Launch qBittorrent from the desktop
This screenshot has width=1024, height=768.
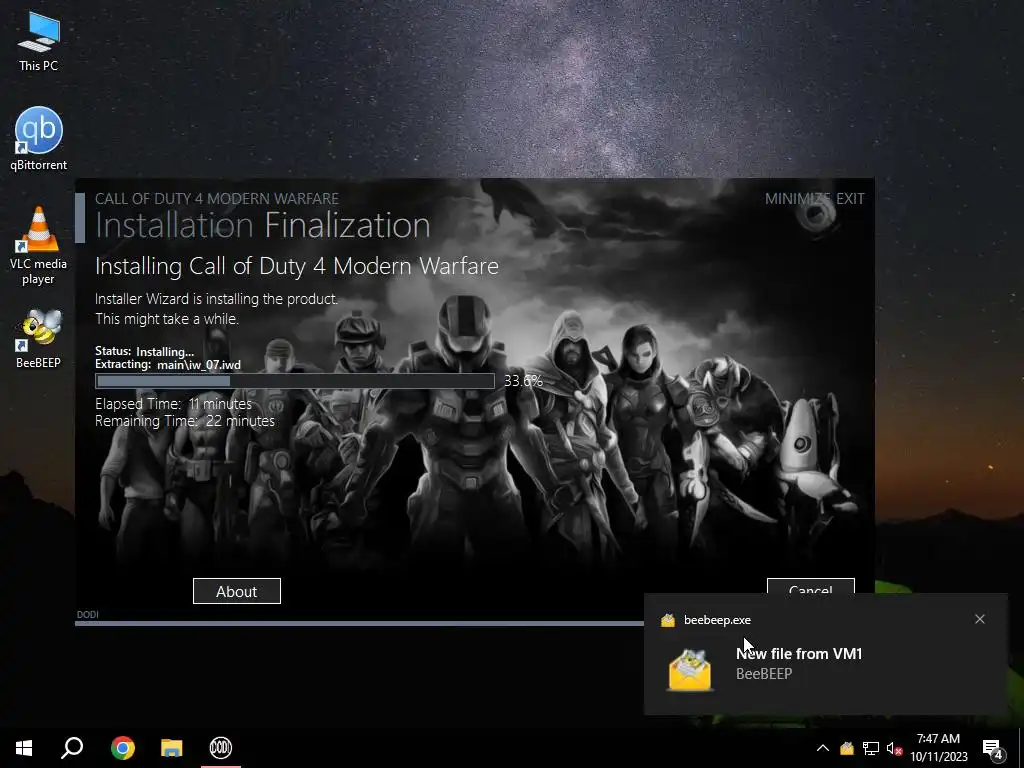click(x=39, y=139)
